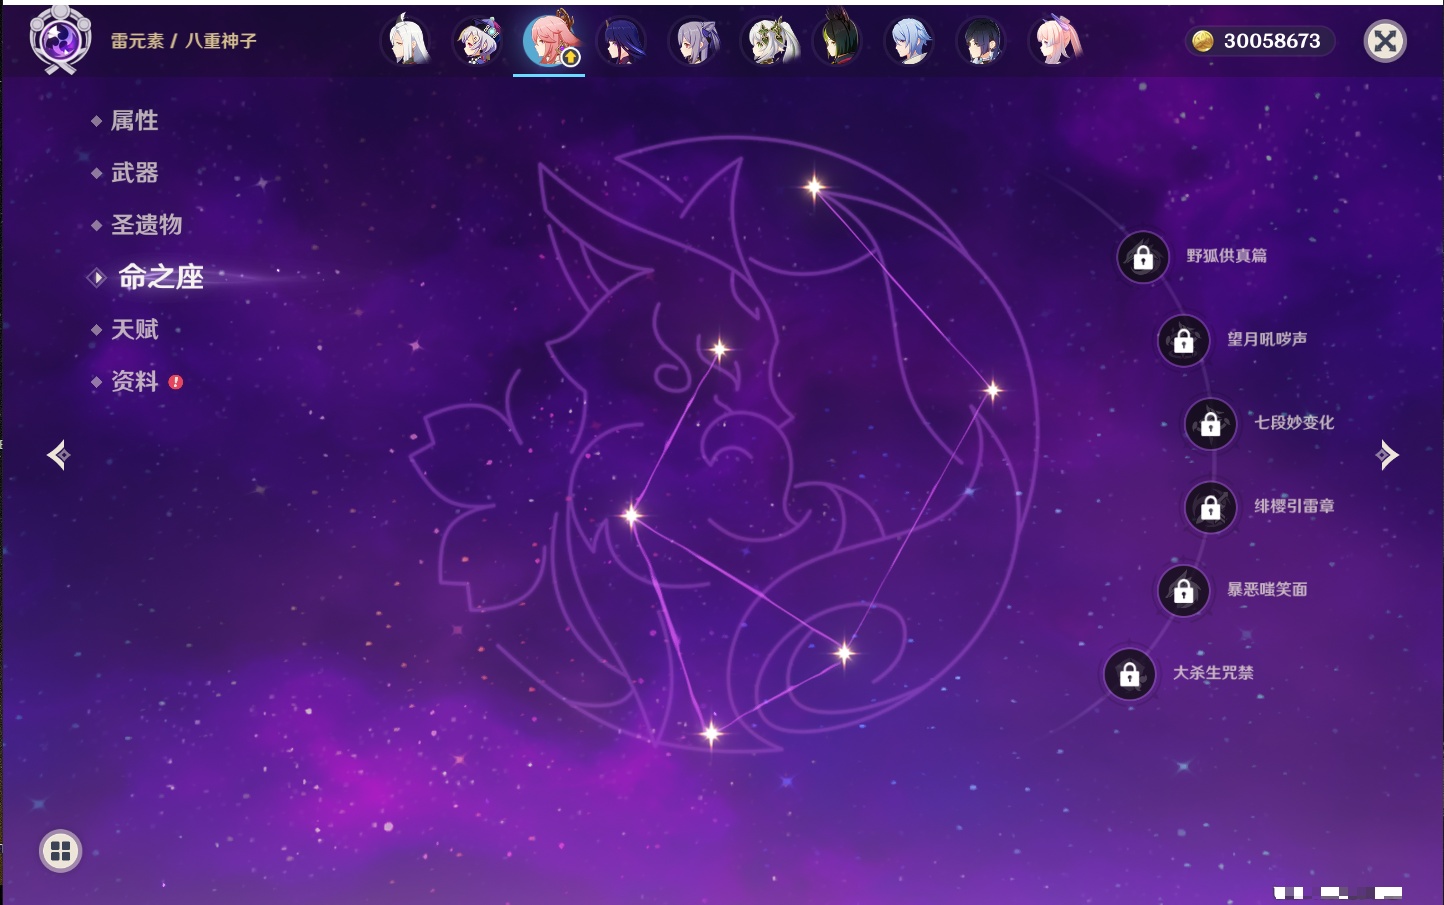Screen dimensions: 1444x905
Task: Go to the next character with right arrow
Action: click(1387, 455)
